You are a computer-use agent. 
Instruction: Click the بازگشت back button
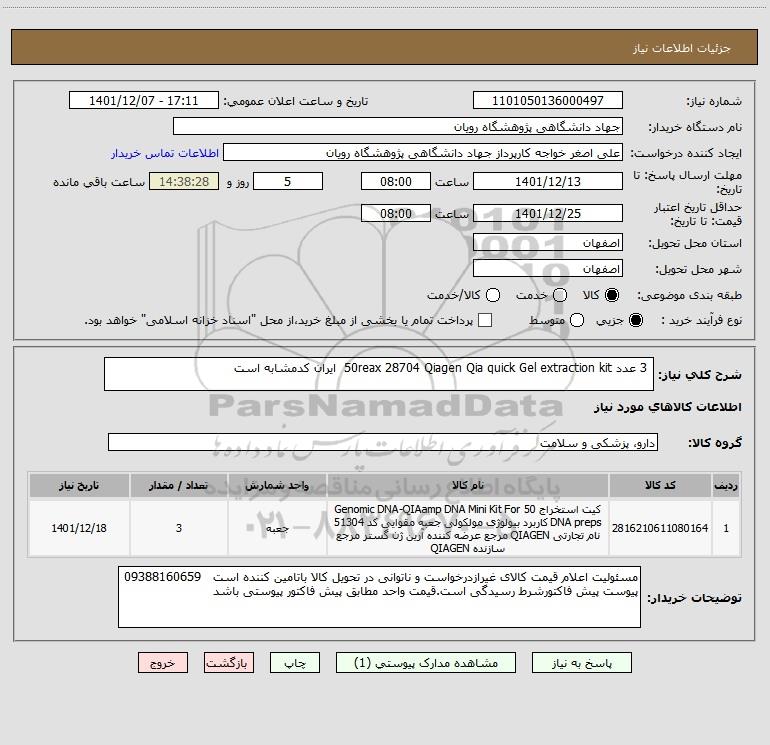coord(229,663)
